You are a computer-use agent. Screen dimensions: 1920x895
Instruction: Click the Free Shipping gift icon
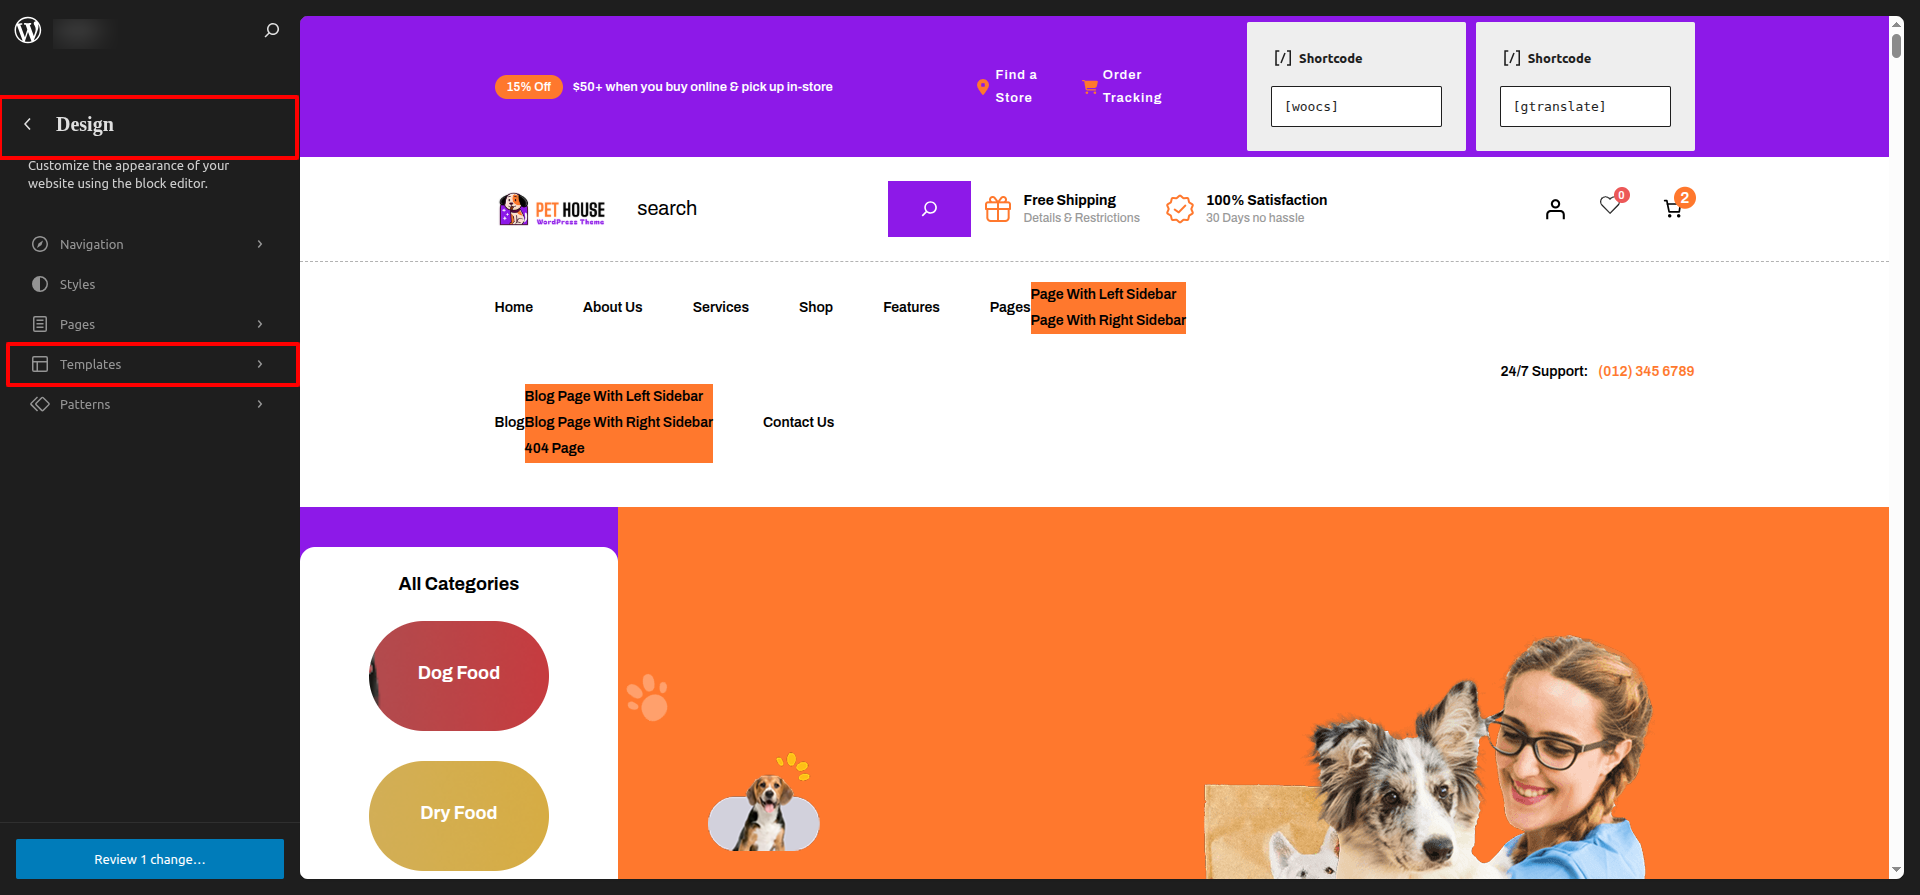(998, 209)
